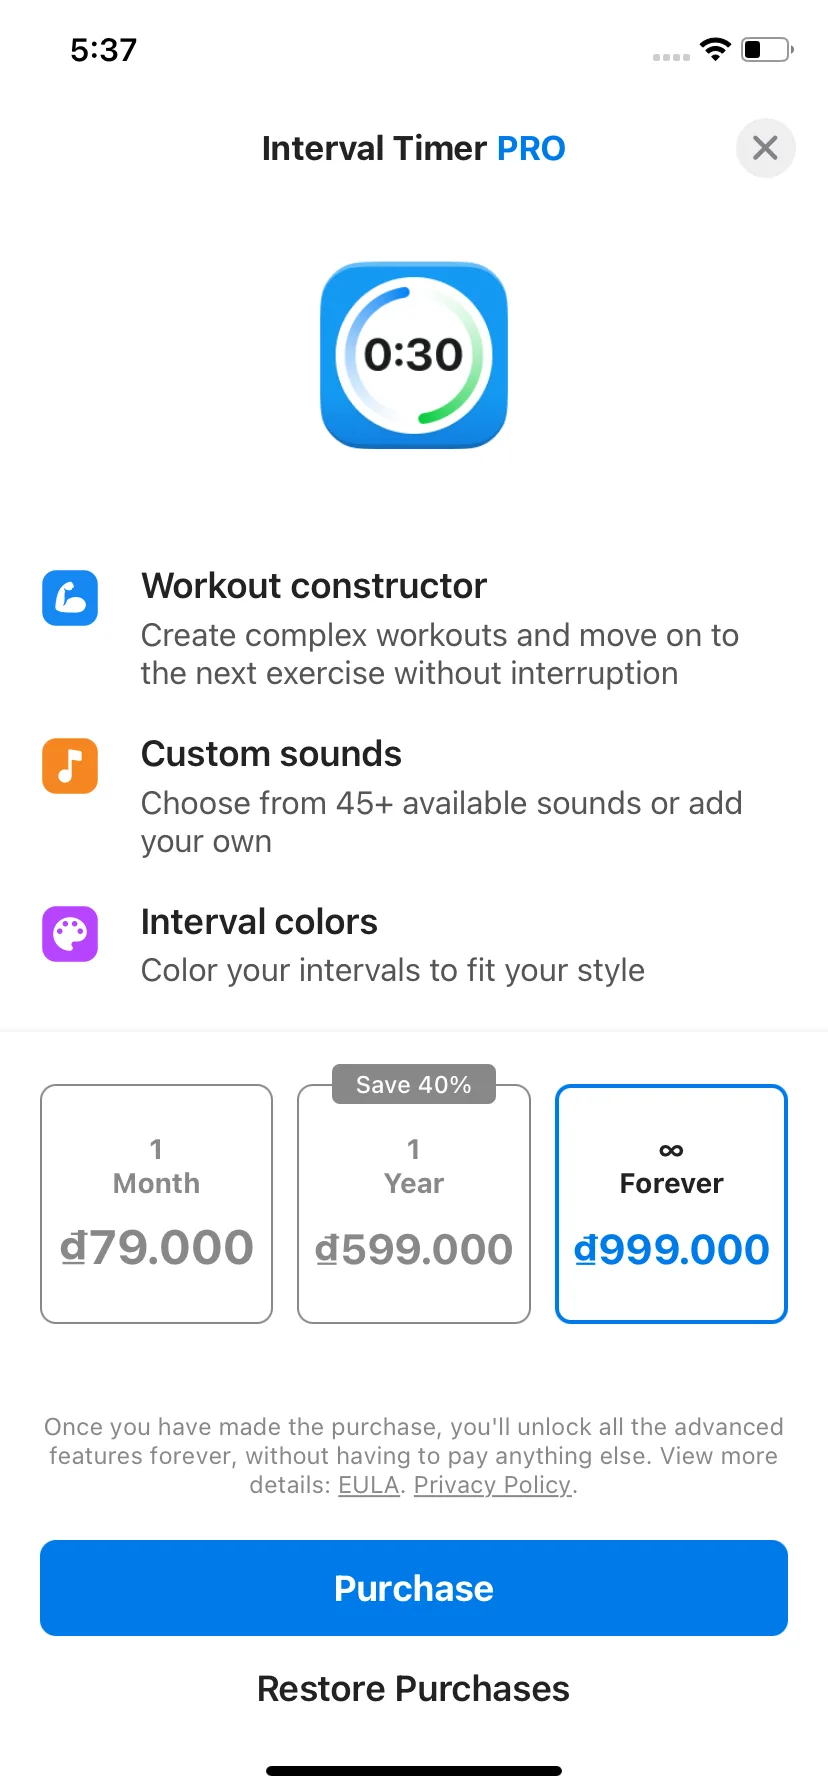This screenshot has height=1792, width=828.
Task: Tap the Custom sounds heading
Action: point(271,754)
